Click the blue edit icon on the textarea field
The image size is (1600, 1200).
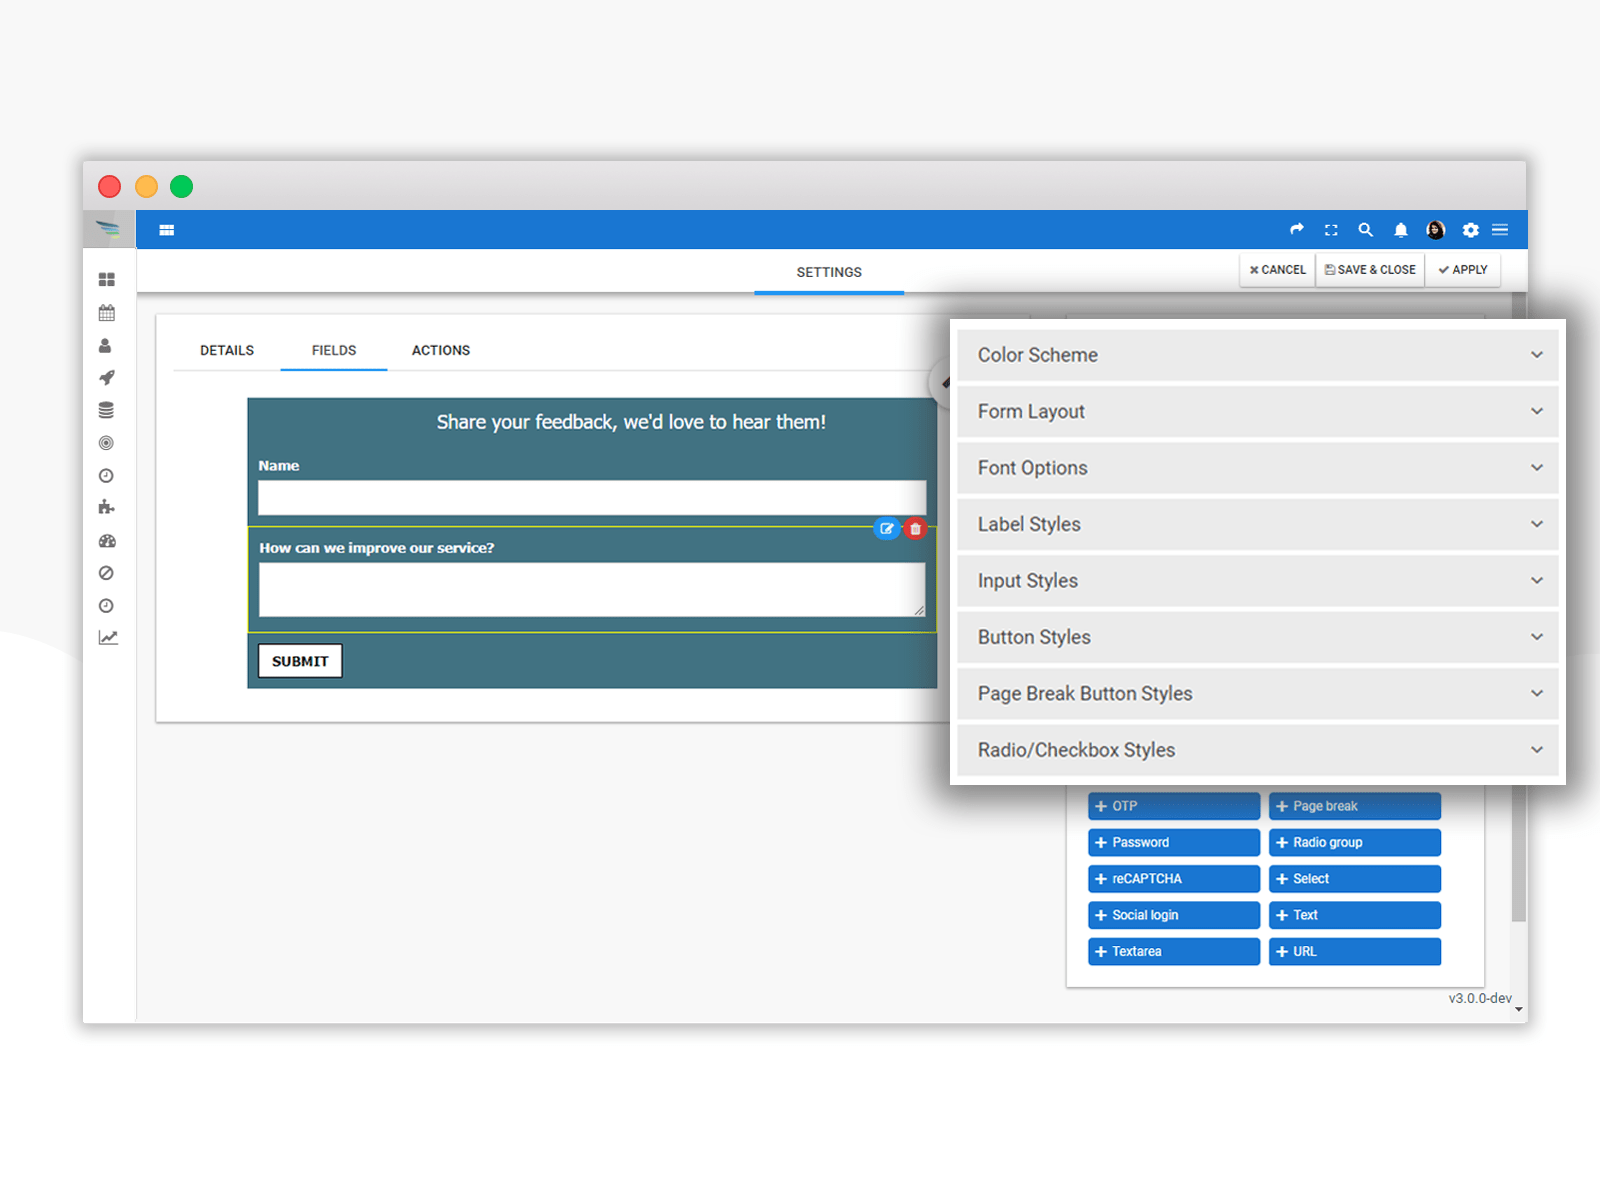(x=886, y=529)
